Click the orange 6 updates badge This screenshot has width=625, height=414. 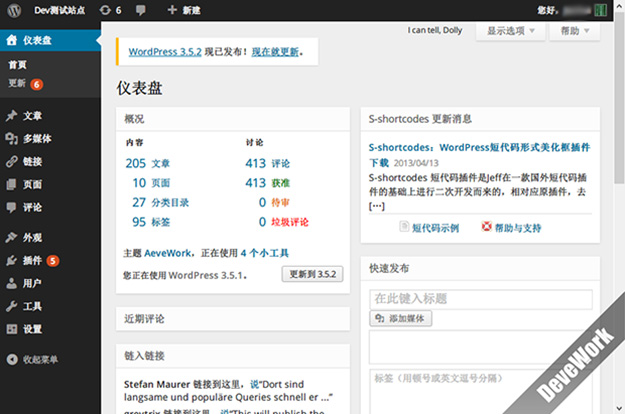(37, 84)
